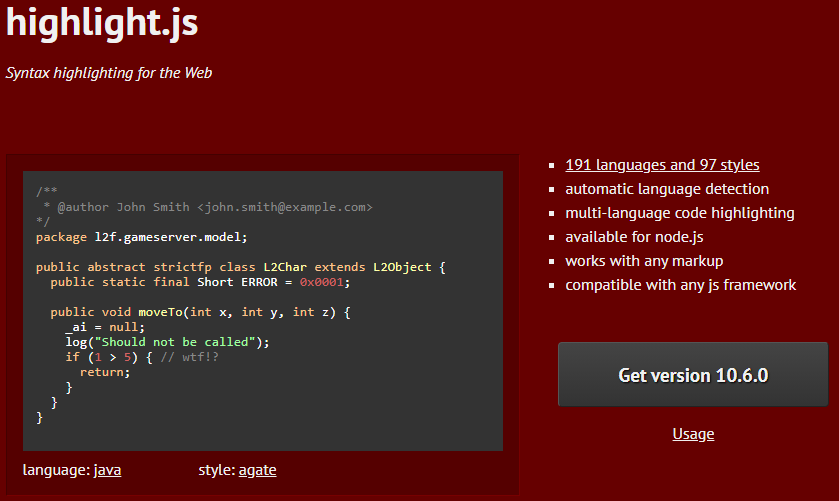Click the 'style:' label
Viewport: 839px width, 501px height.
[x=217, y=470]
